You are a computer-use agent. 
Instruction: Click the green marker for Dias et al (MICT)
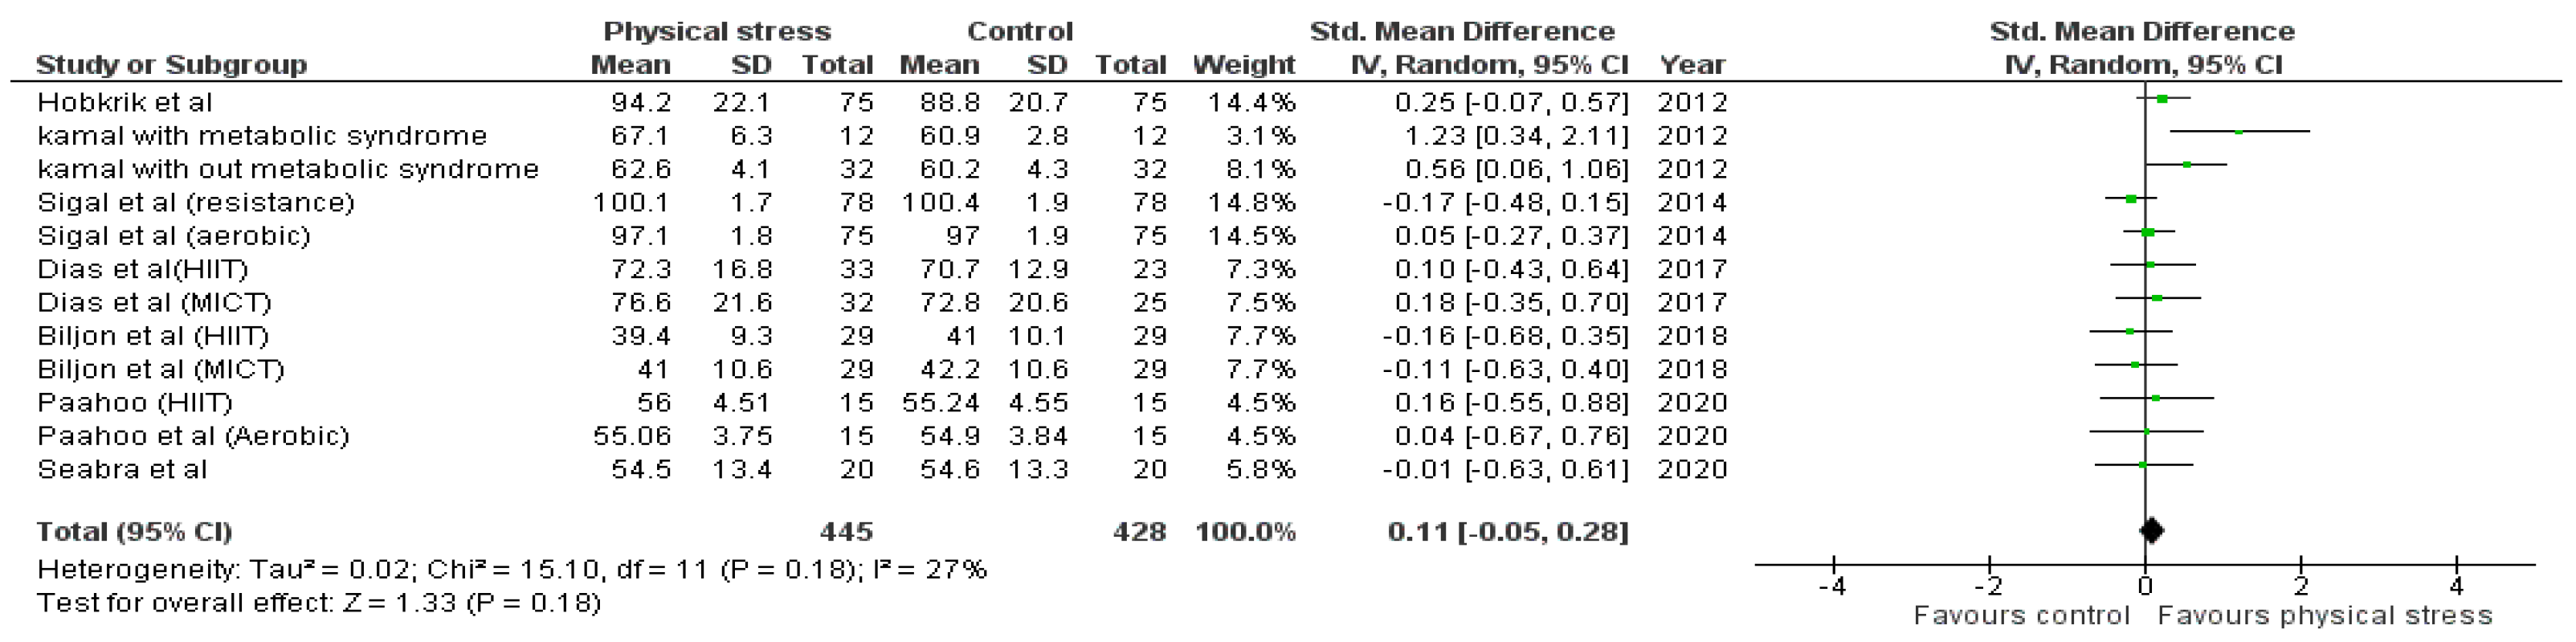2157,299
